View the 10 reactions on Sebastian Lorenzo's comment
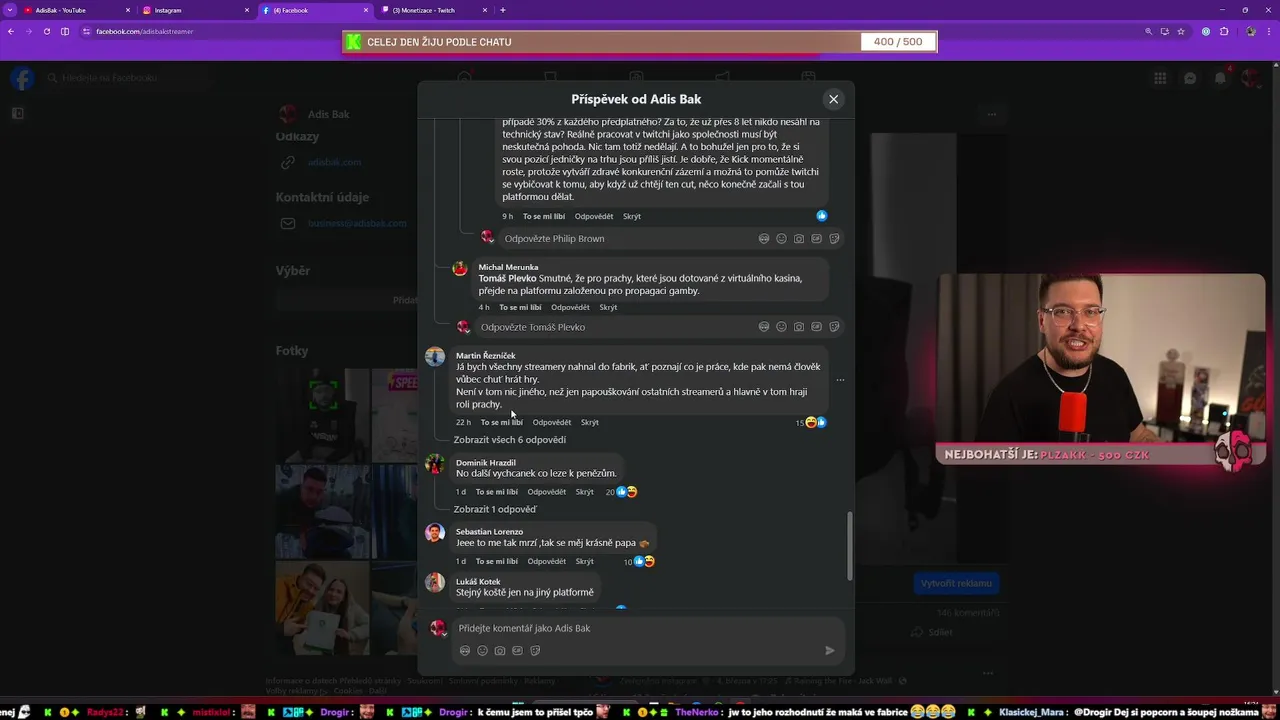This screenshot has height=720, width=1280. point(639,562)
